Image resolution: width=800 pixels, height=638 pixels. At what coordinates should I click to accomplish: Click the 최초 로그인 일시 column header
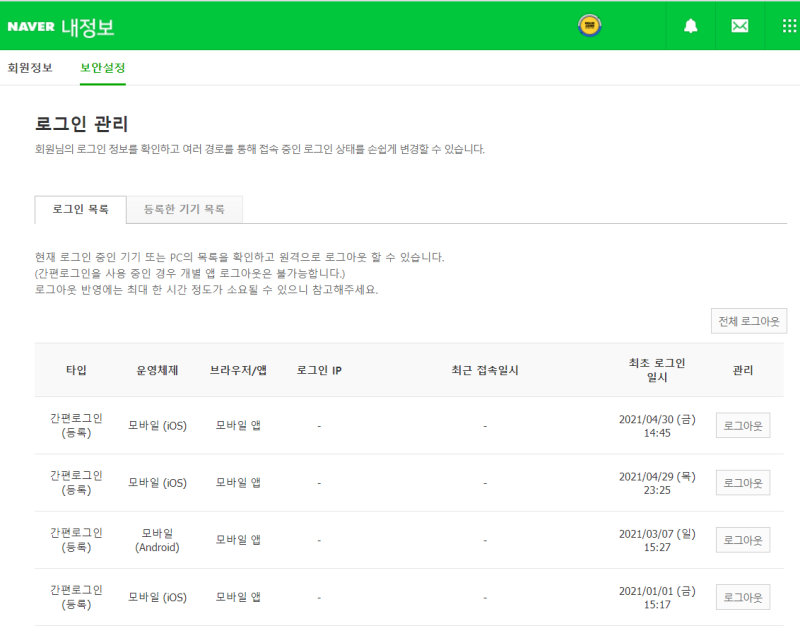tap(657, 370)
